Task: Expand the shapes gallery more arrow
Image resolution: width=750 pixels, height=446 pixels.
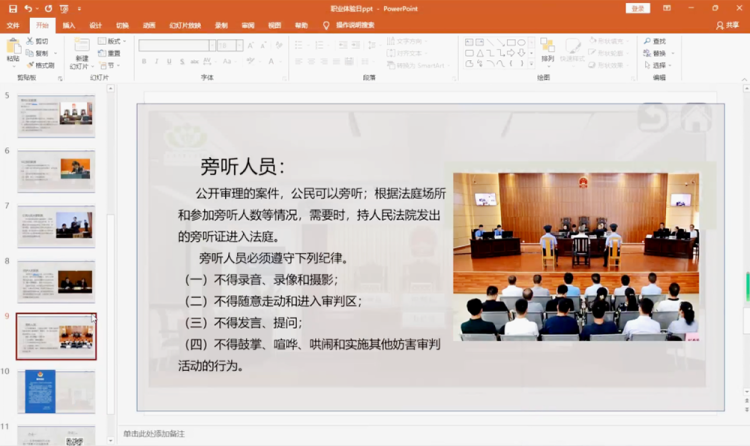Action: pyautogui.click(x=529, y=65)
